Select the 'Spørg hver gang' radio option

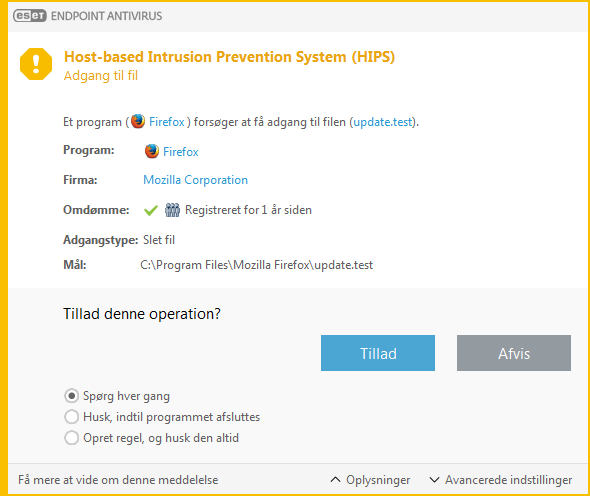point(71,396)
